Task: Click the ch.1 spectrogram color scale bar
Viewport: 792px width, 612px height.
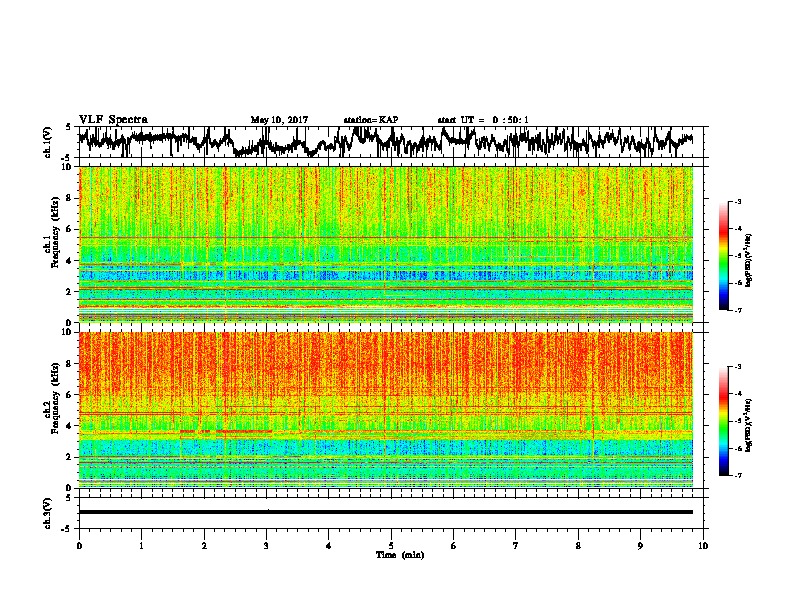Action: (x=724, y=256)
